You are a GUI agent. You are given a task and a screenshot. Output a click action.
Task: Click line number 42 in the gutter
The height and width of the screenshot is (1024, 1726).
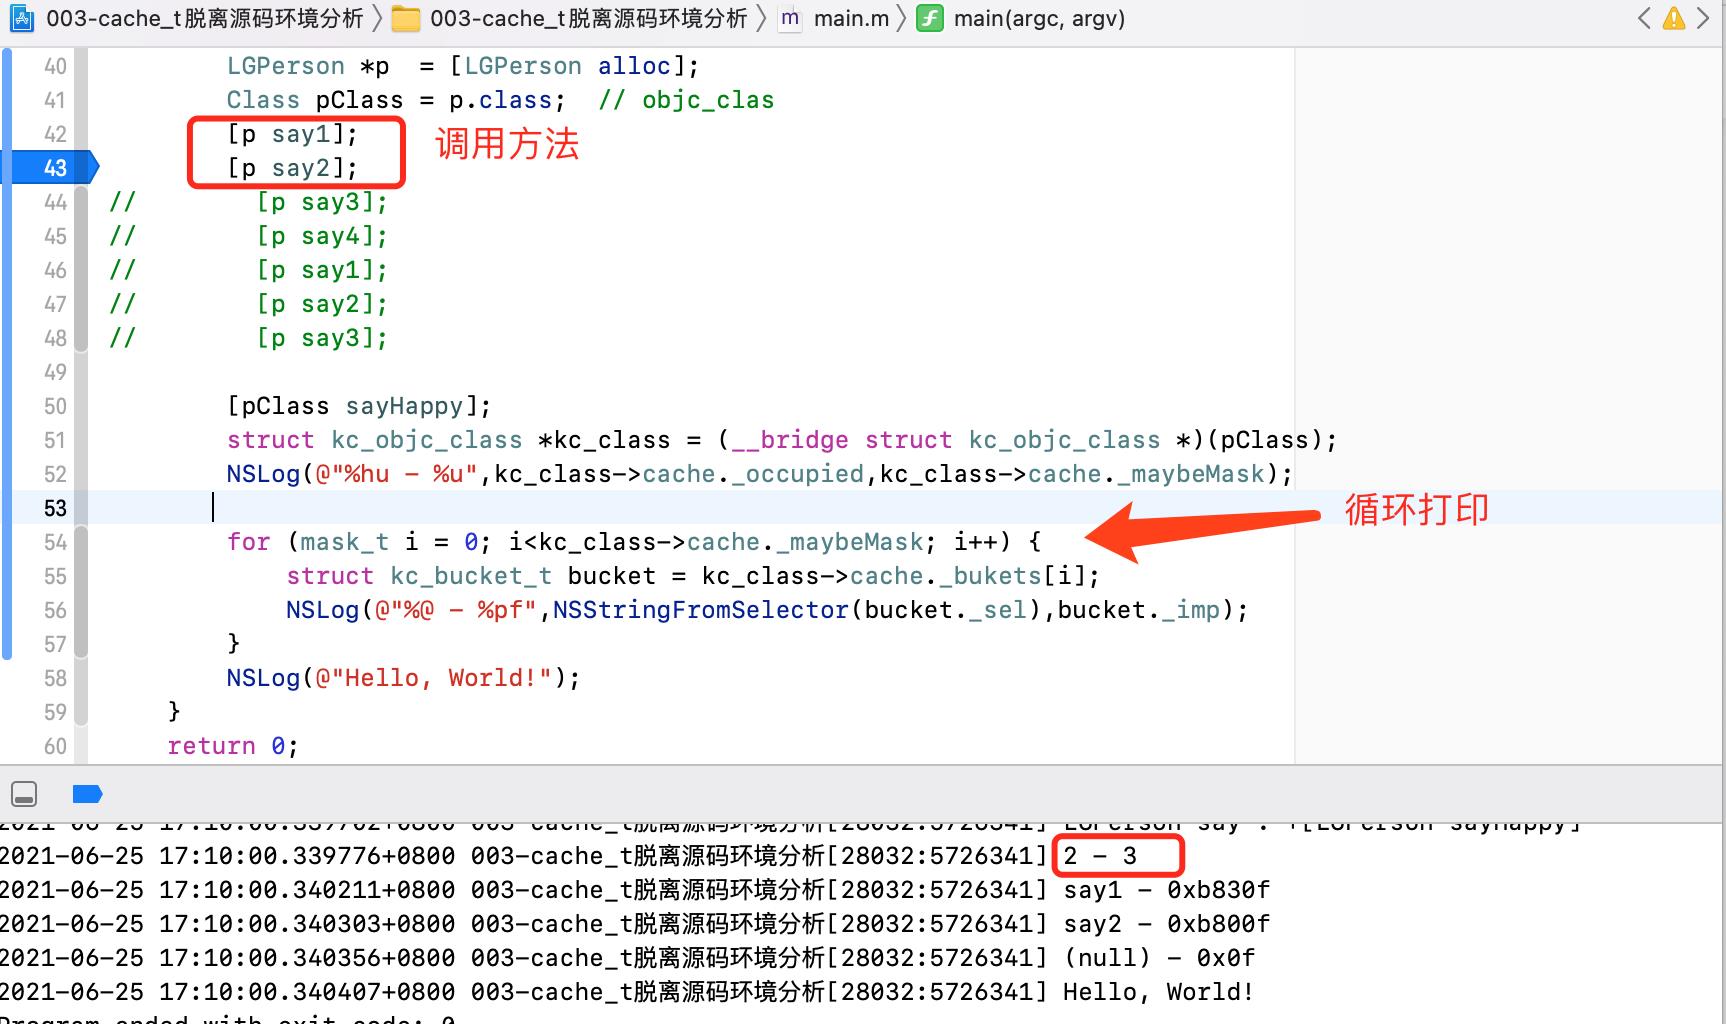tap(55, 134)
